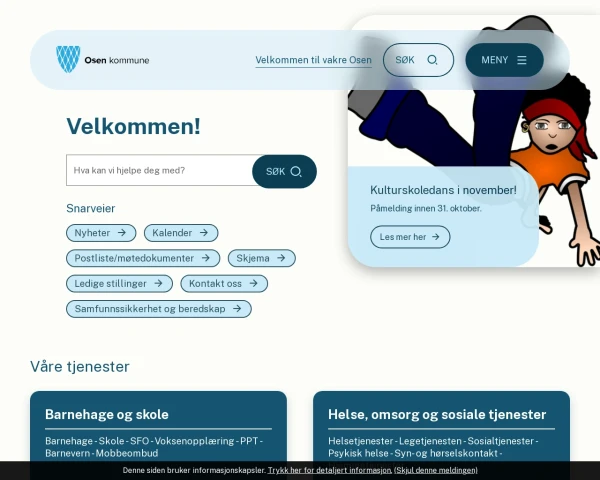Click Trykk her for detaljert informasjon link
This screenshot has width=600, height=480.
pos(329,470)
